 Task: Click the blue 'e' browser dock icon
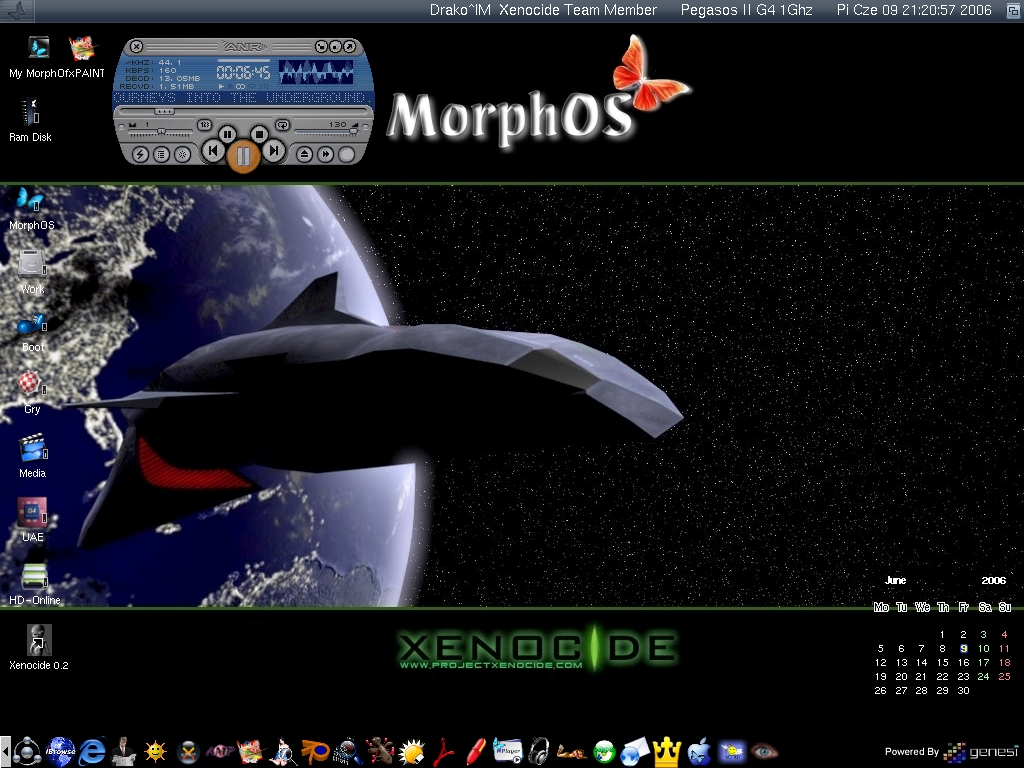pyautogui.click(x=92, y=752)
